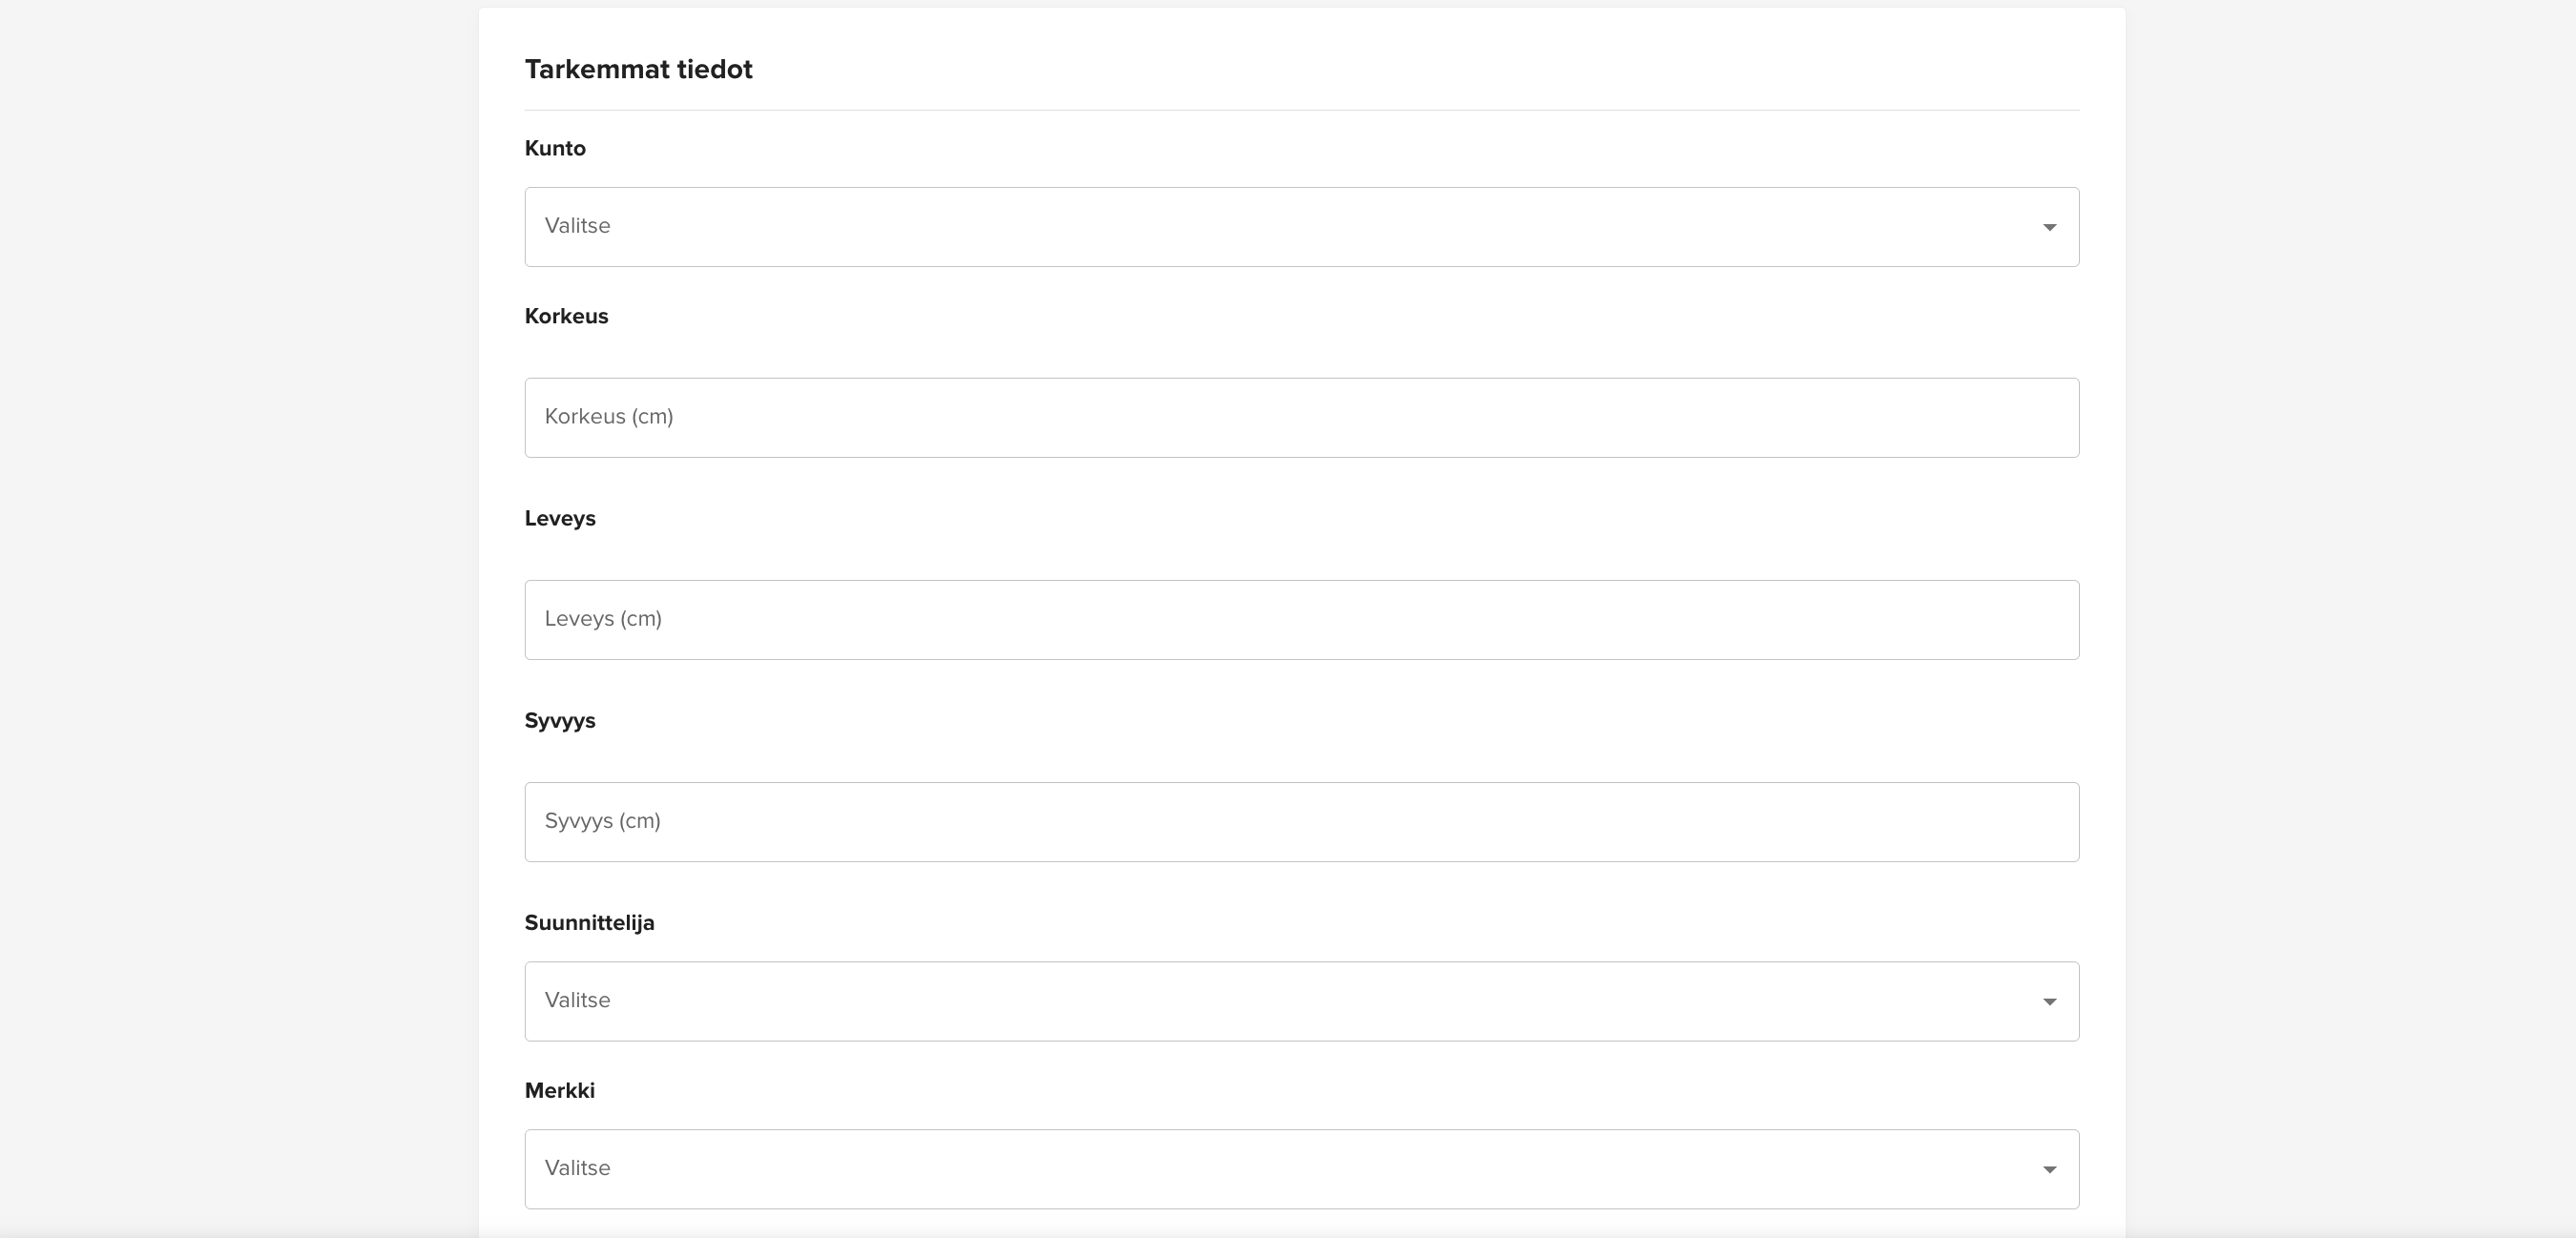The image size is (2576, 1238).
Task: Click the Merkki label text
Action: coord(559,1091)
